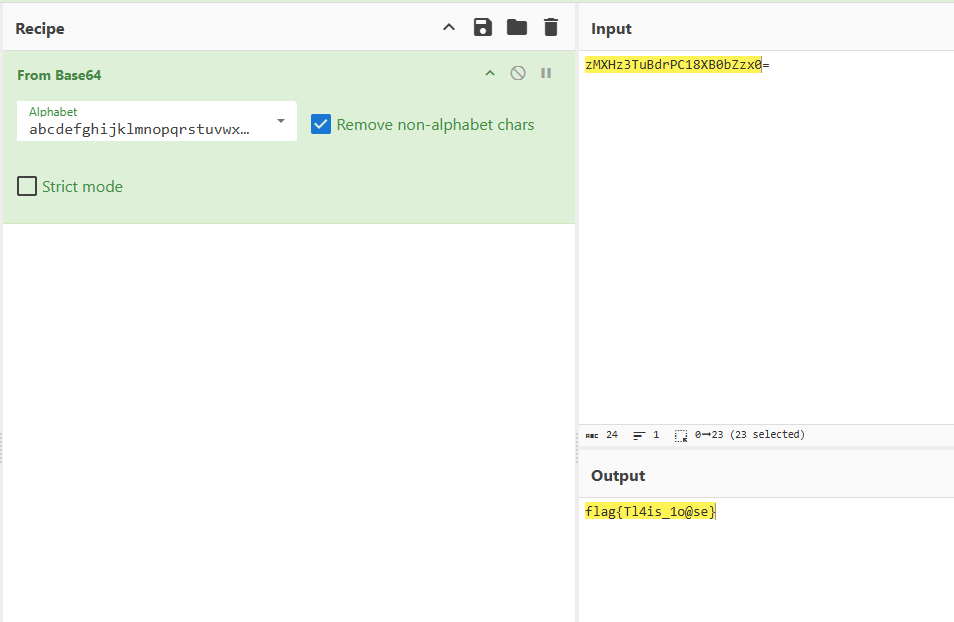Disable the From Base64 operation
This screenshot has width=954, height=622.
tap(518, 73)
